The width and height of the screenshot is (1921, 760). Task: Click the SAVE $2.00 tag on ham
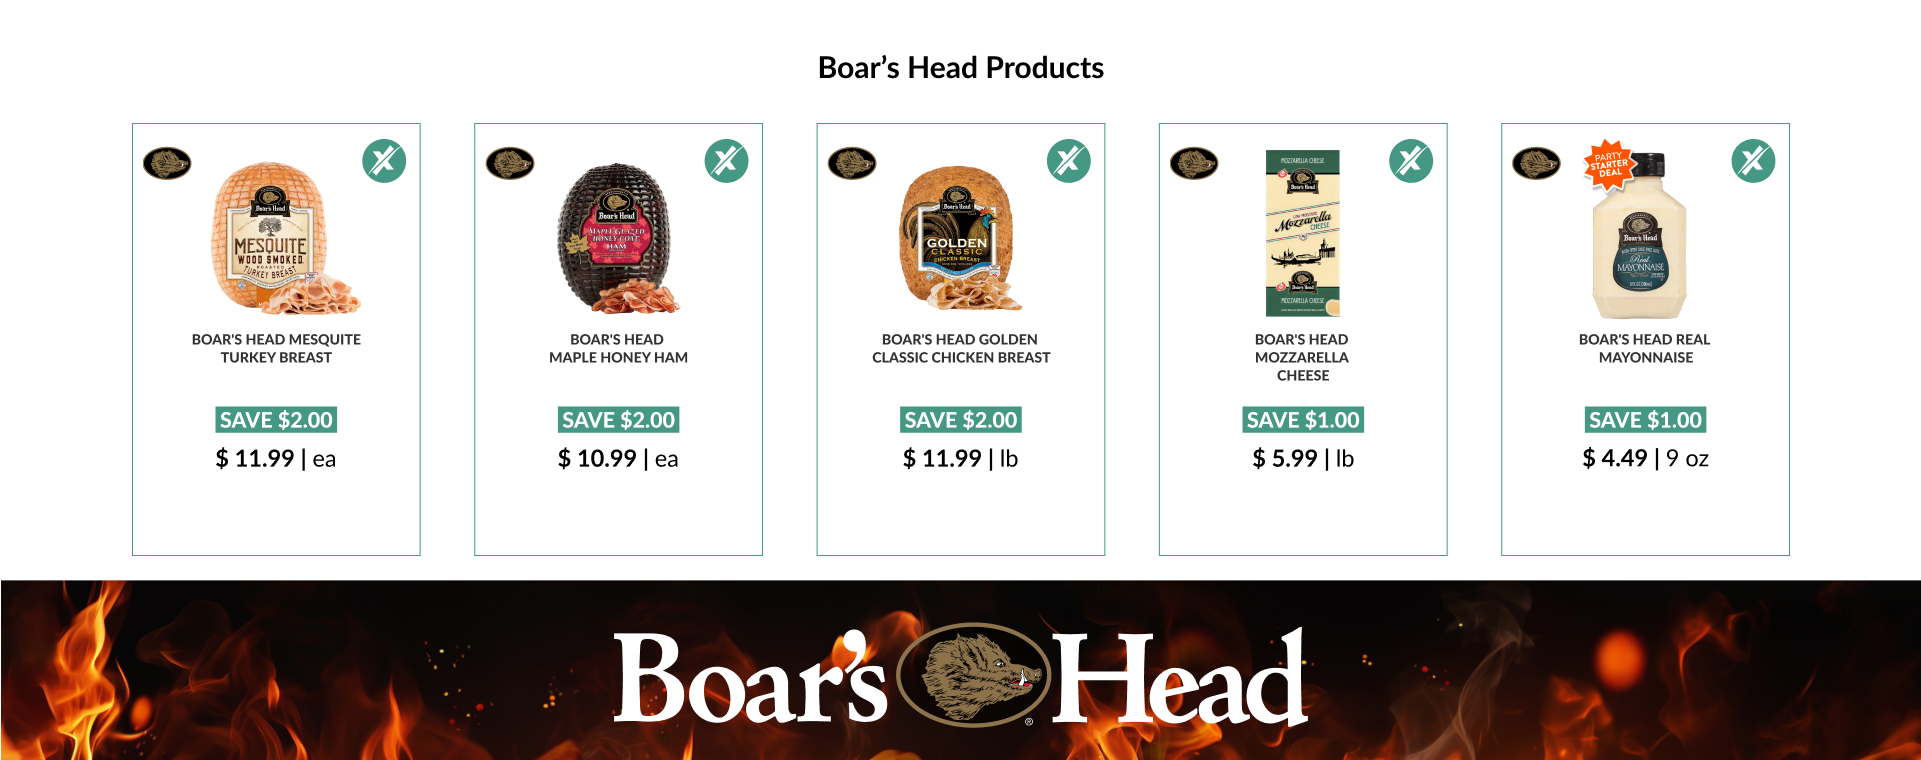point(619,420)
